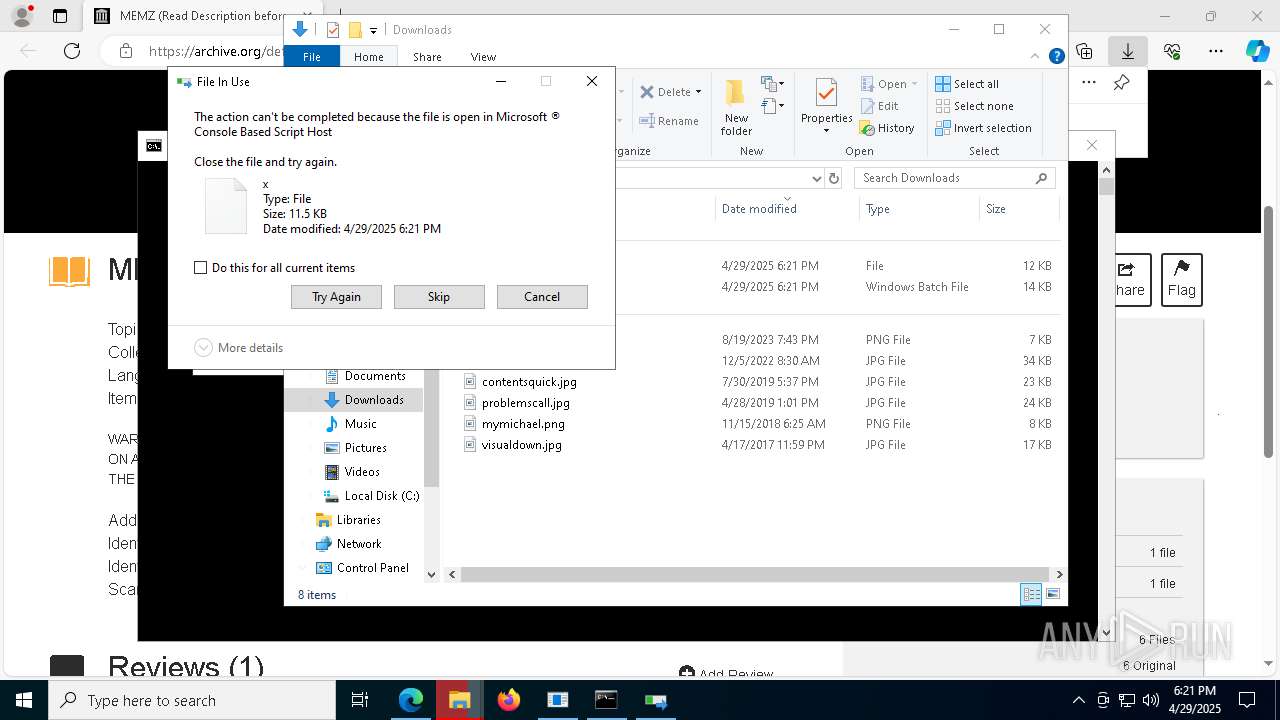Screen dimensions: 1280x720
Task: Open the address bar history dropdown
Action: click(816, 178)
